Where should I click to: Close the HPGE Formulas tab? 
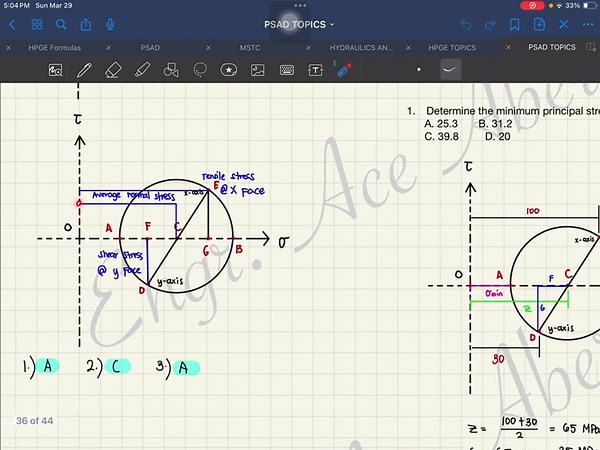click(x=8, y=48)
